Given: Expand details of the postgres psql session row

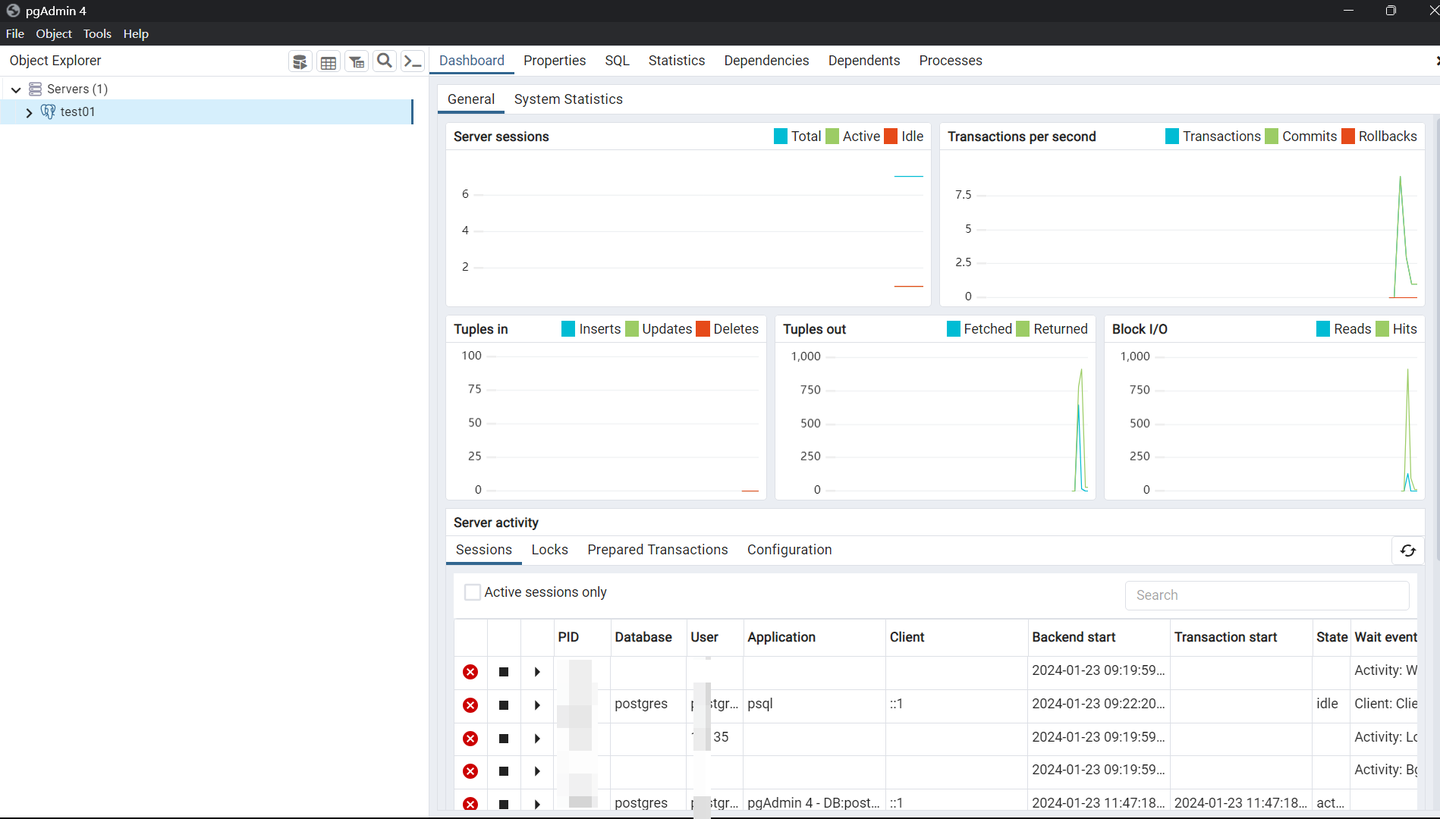Looking at the screenshot, I should coord(537,705).
